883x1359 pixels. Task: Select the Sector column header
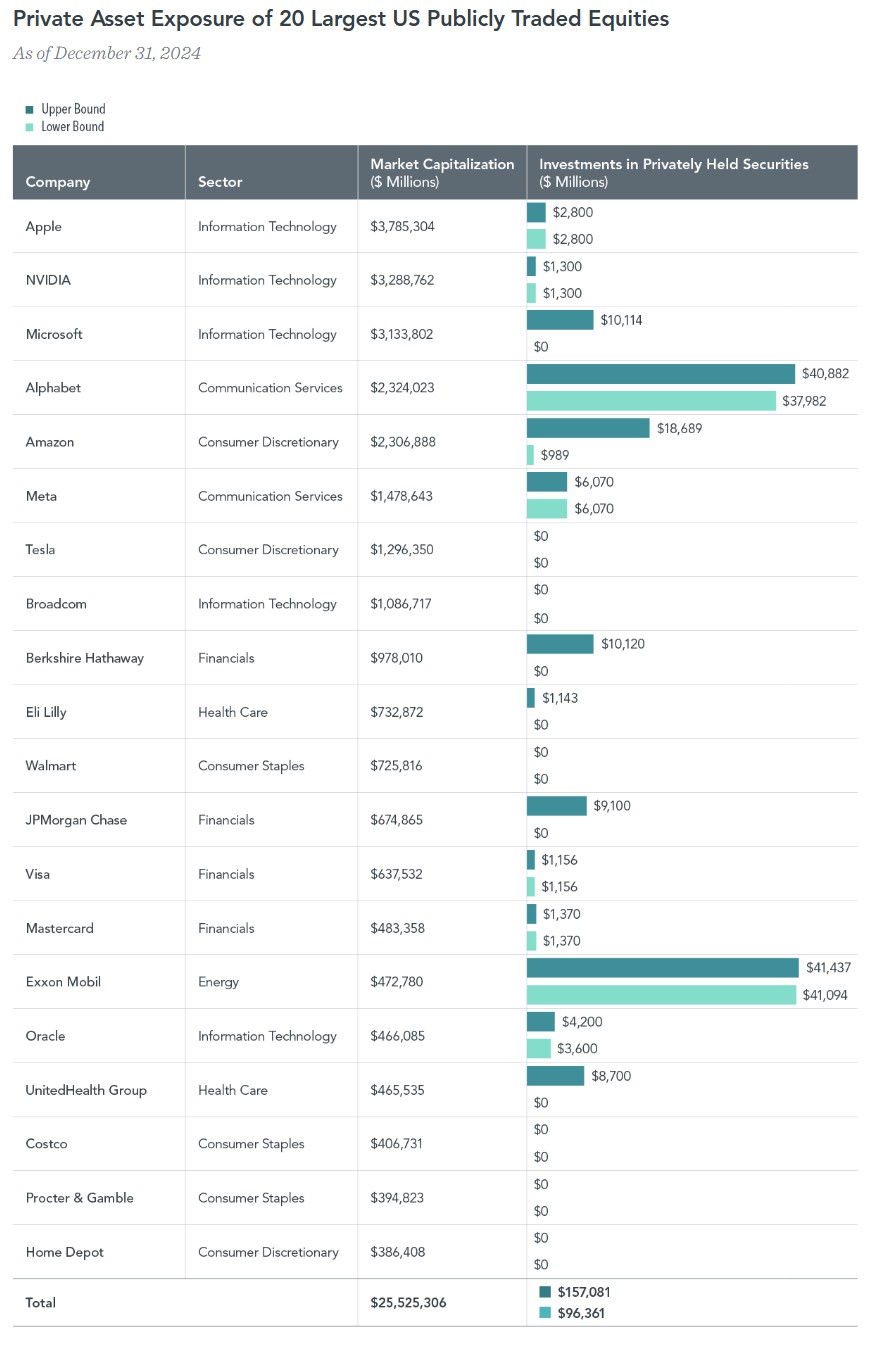220,182
